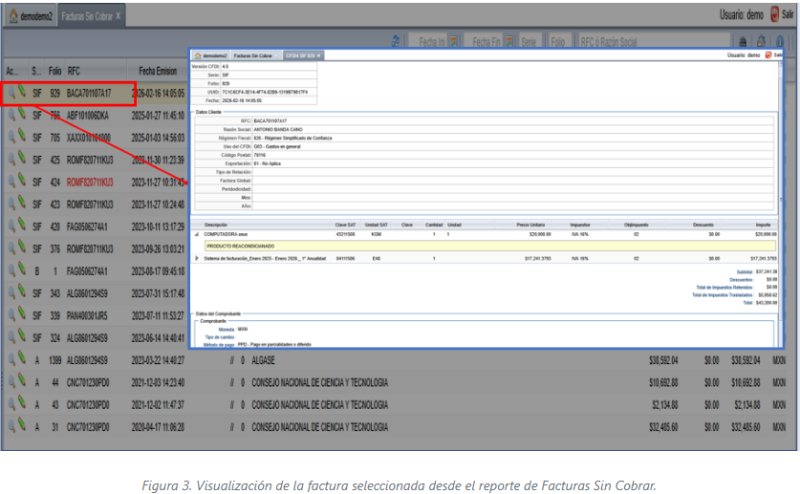Click pencil icon on folio 425 row

[21, 159]
